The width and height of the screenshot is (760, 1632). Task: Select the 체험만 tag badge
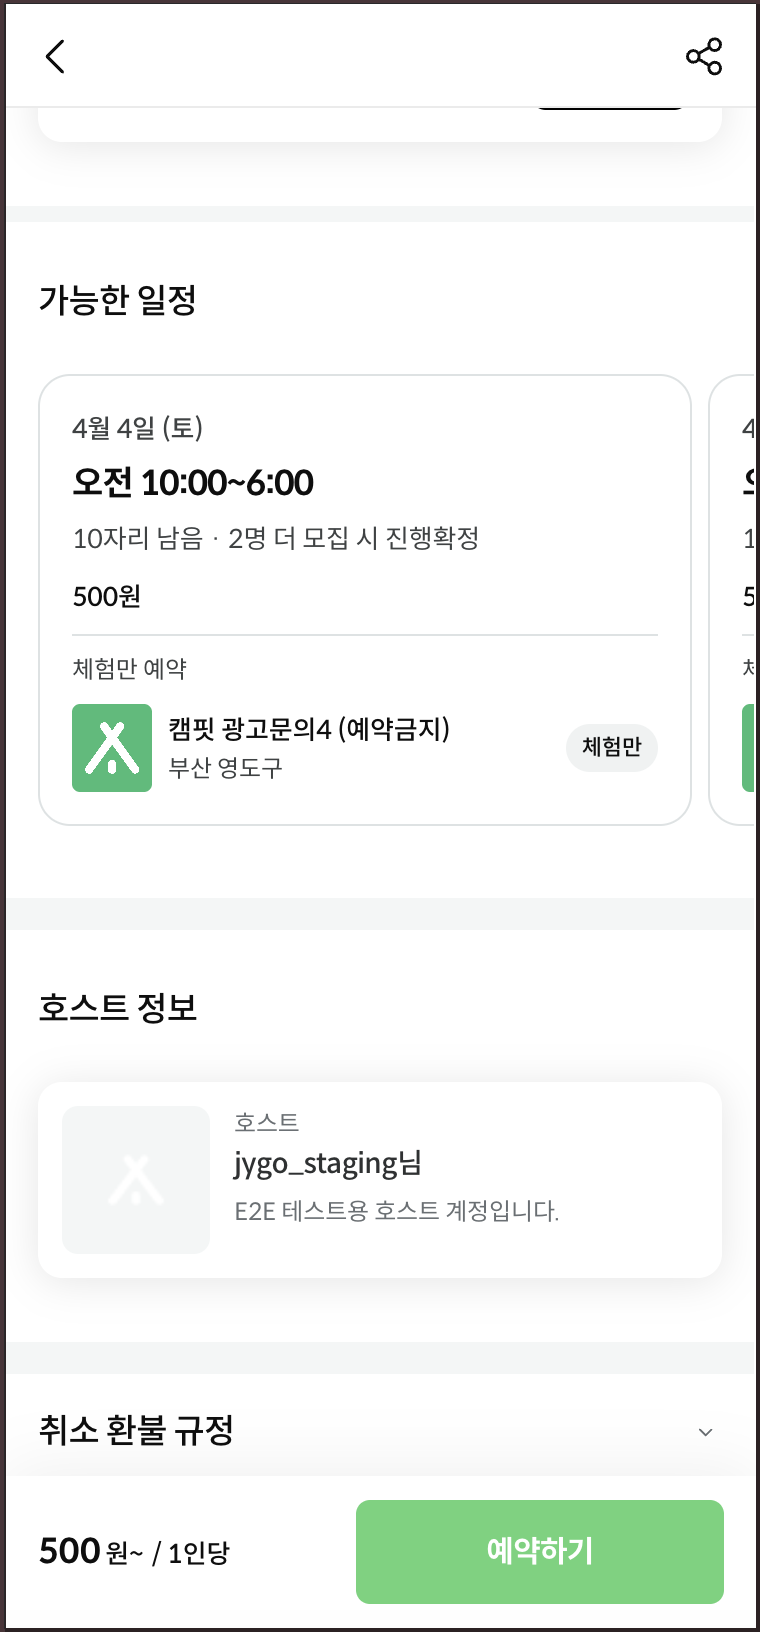[x=612, y=748]
